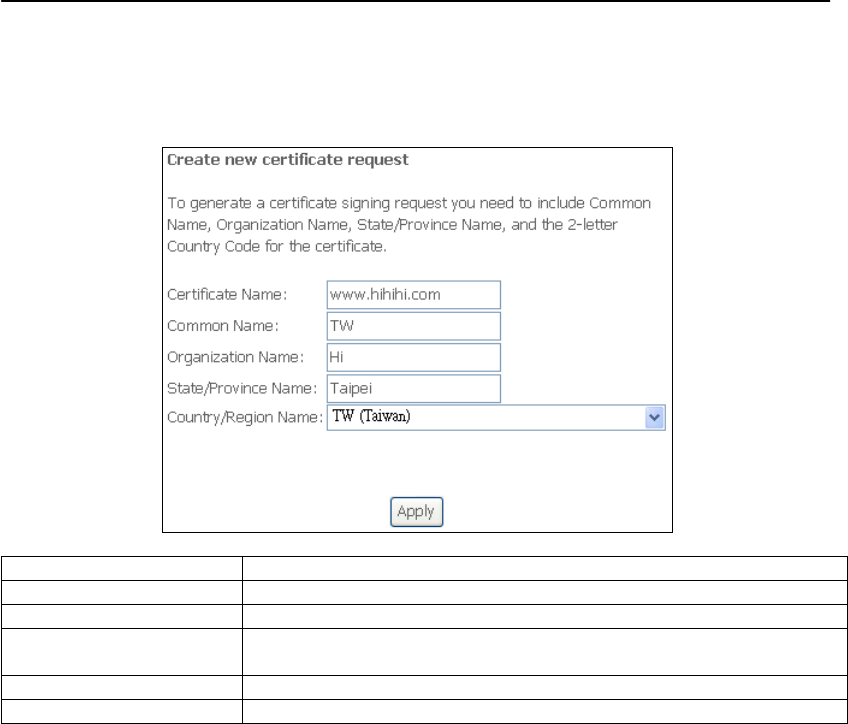Click the 'Create new certificate request' heading
Screen dimensions: 848x724
point(288,160)
